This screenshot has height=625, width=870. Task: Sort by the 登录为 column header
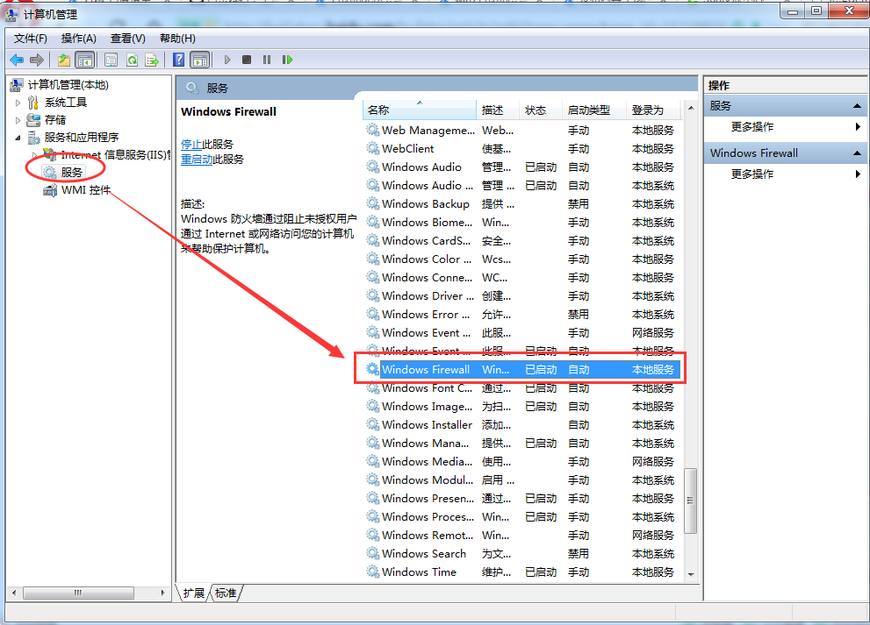[655, 110]
